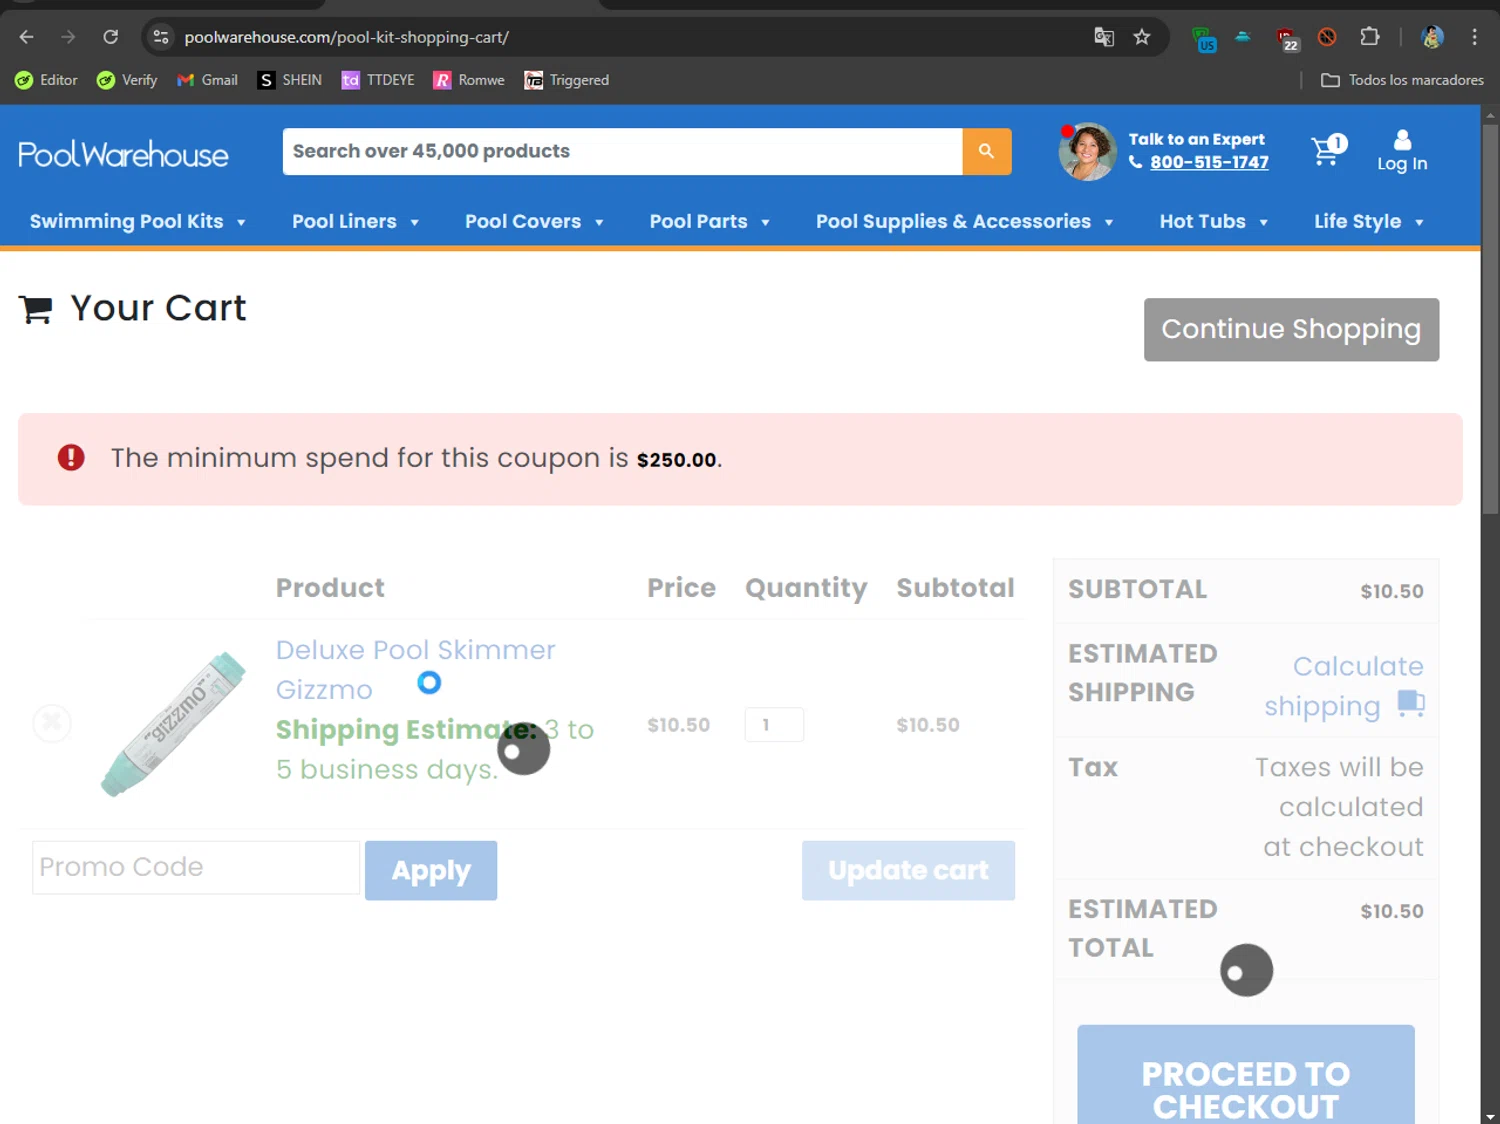Expand the Pool Liners menu
1500x1124 pixels.
[x=355, y=221]
